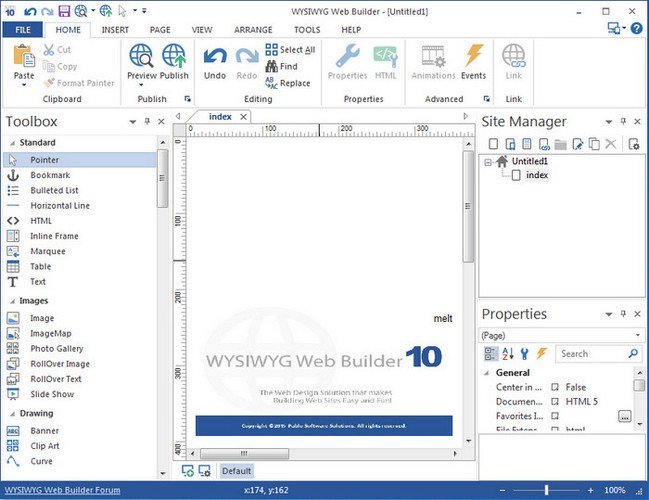Click the Default breakpoint button
Viewport: 649px width, 500px height.
tap(236, 471)
